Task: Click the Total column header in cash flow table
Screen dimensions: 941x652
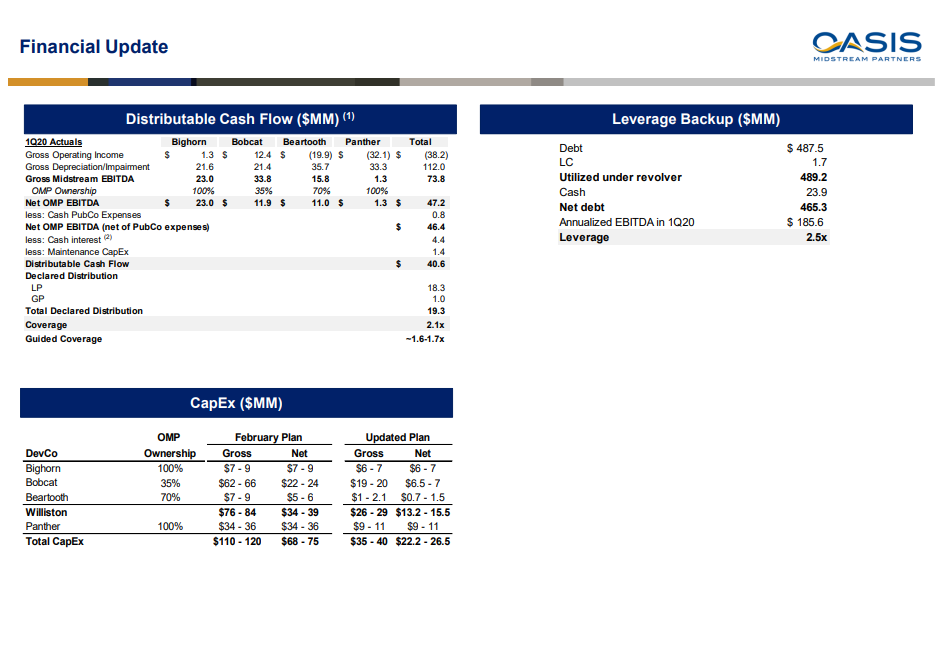Action: coord(420,142)
